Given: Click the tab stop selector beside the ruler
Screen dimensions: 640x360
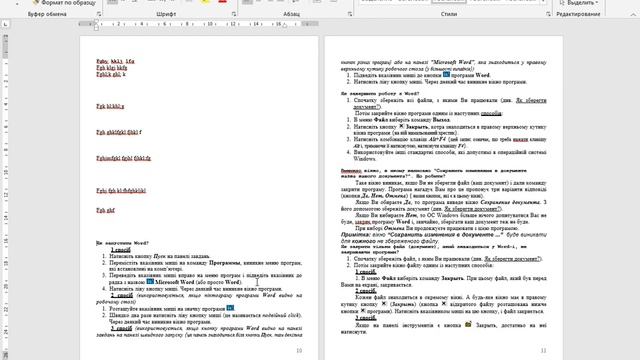Looking at the screenshot, I should coord(5,24).
